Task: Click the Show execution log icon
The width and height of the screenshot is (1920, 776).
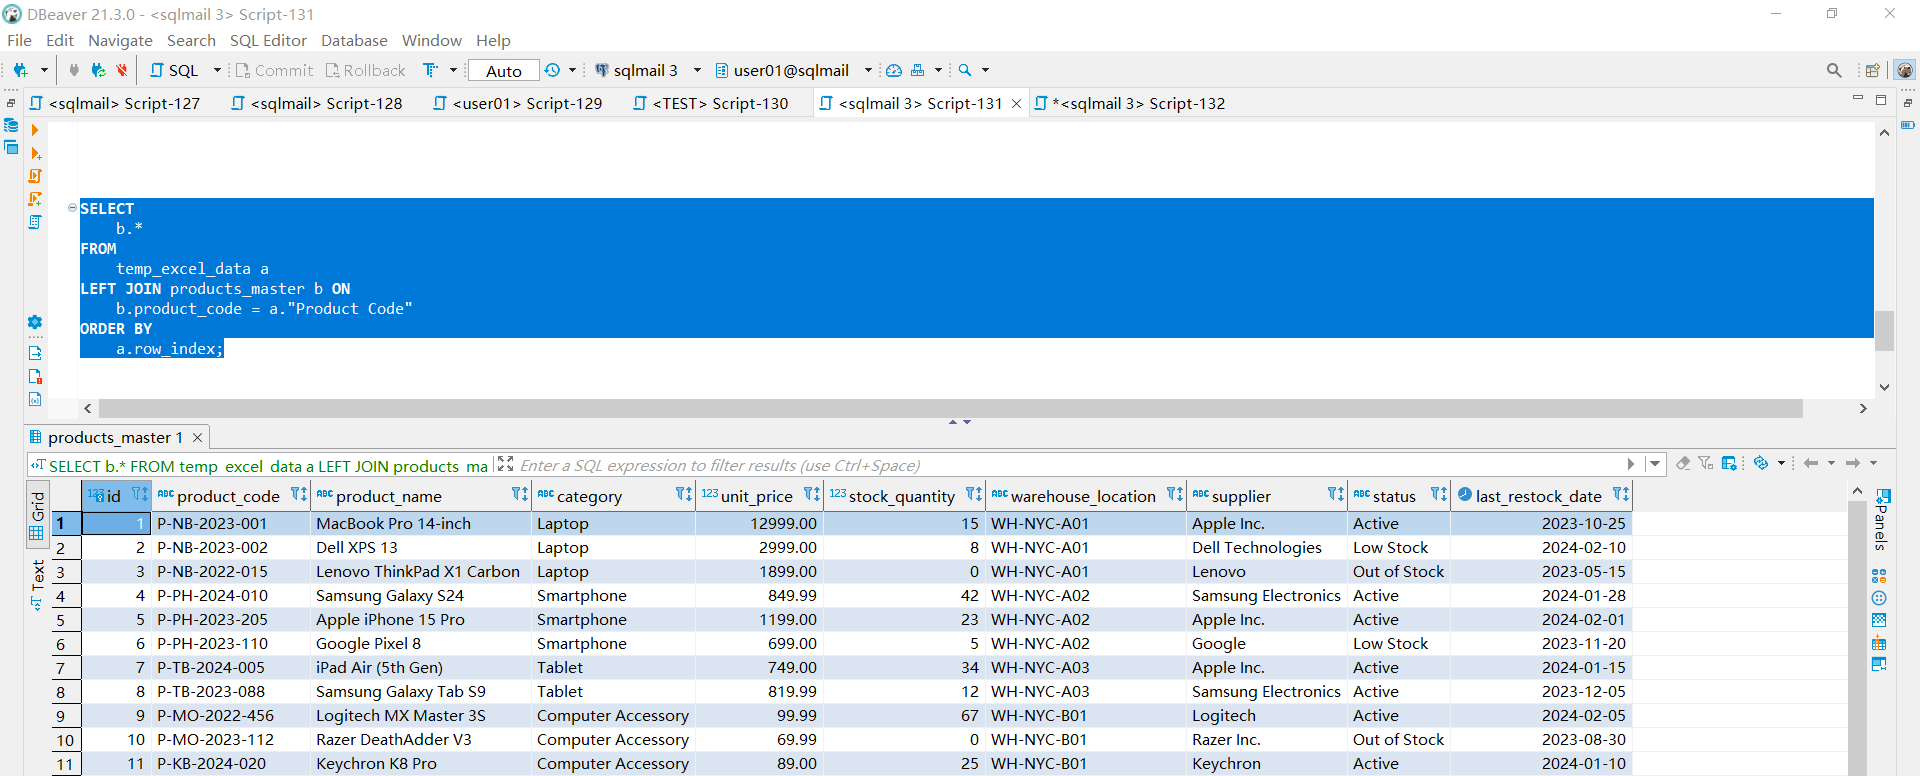Action: coord(35,376)
